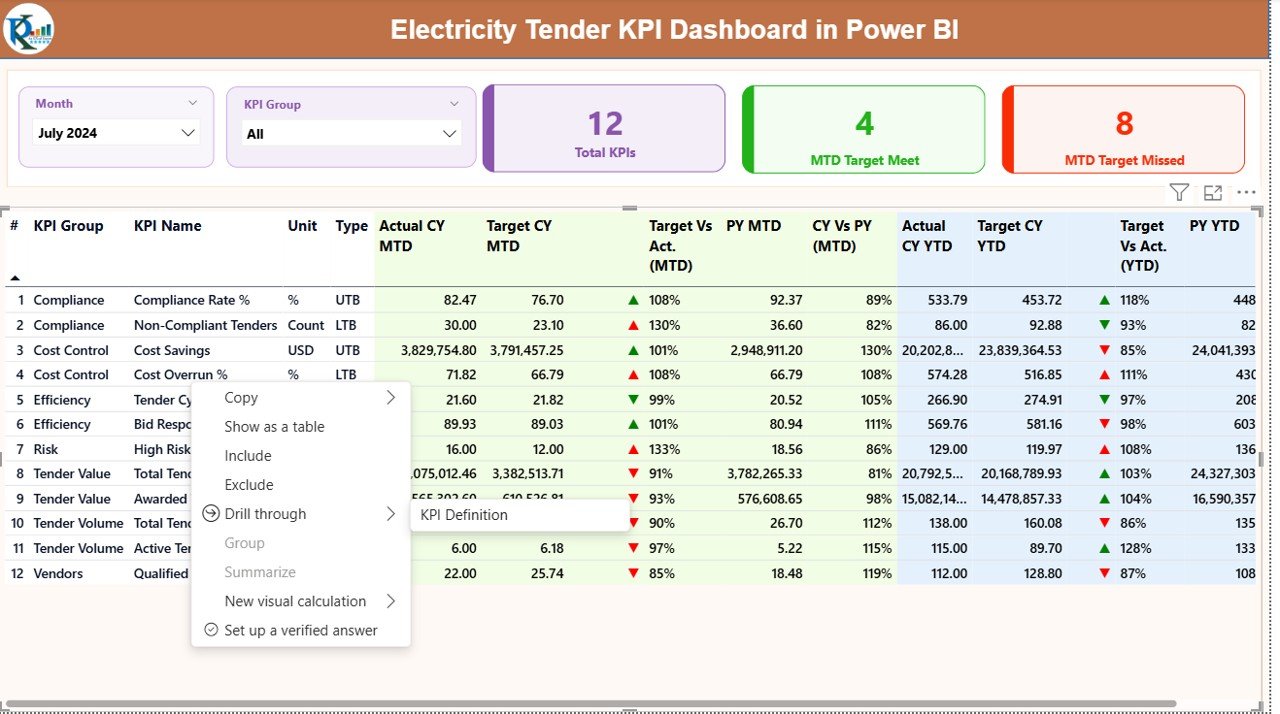Click the sort arrow under # column
This screenshot has height=714, width=1280.
coord(14,277)
